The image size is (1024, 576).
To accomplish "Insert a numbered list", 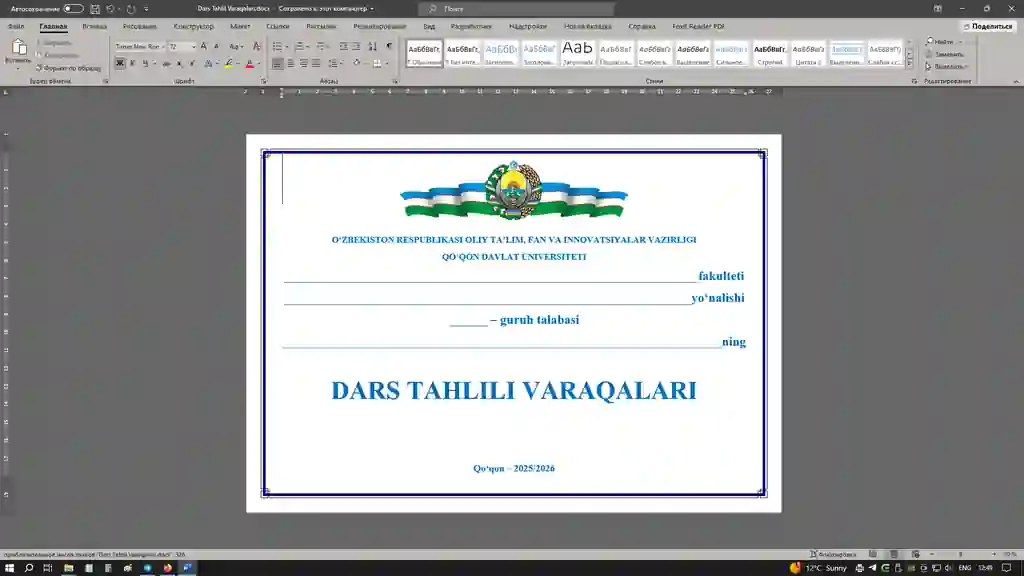I will click(x=300, y=46).
